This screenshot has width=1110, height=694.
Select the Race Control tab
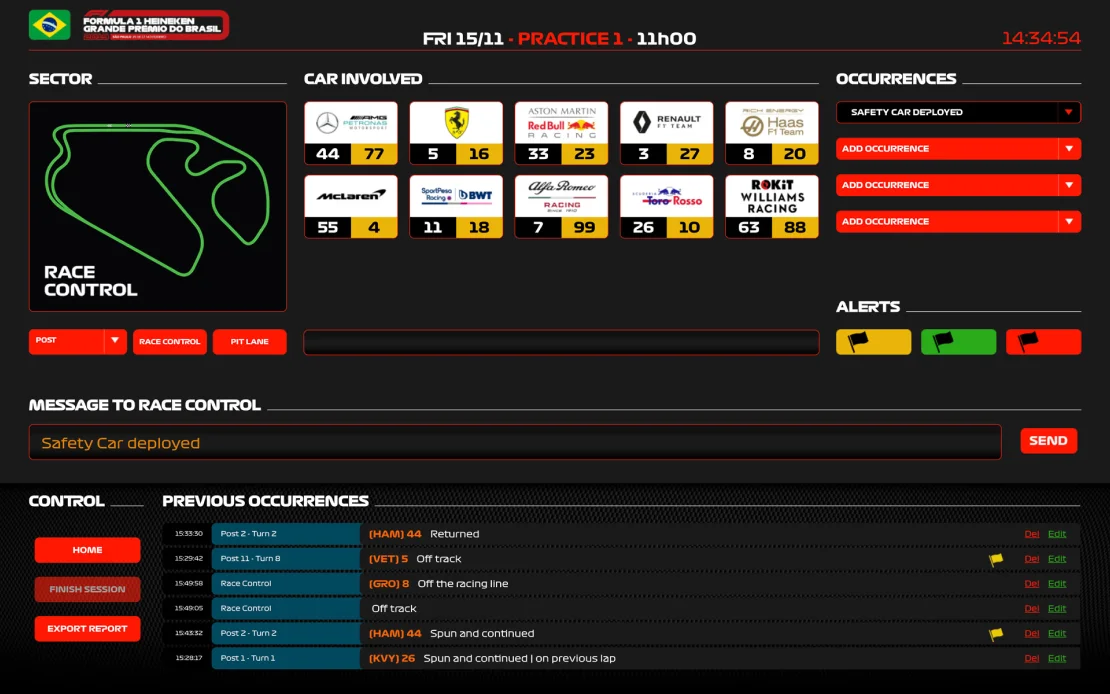(169, 341)
